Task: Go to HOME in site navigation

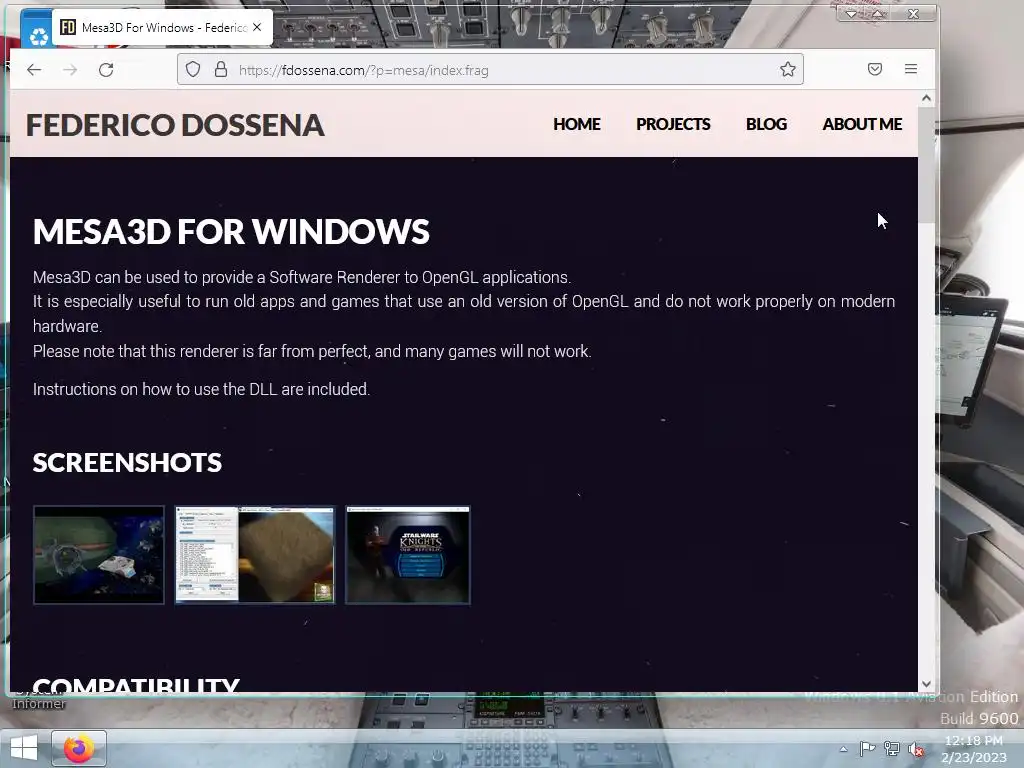Action: (577, 124)
